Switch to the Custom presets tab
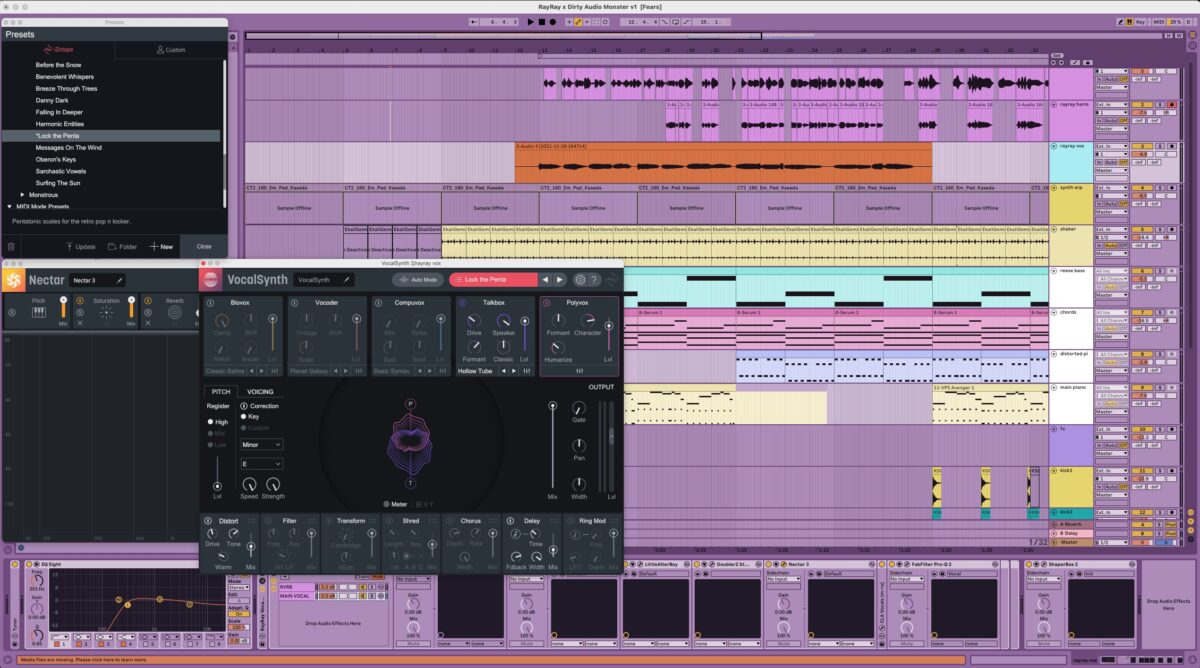The image size is (1200, 668). [x=171, y=50]
